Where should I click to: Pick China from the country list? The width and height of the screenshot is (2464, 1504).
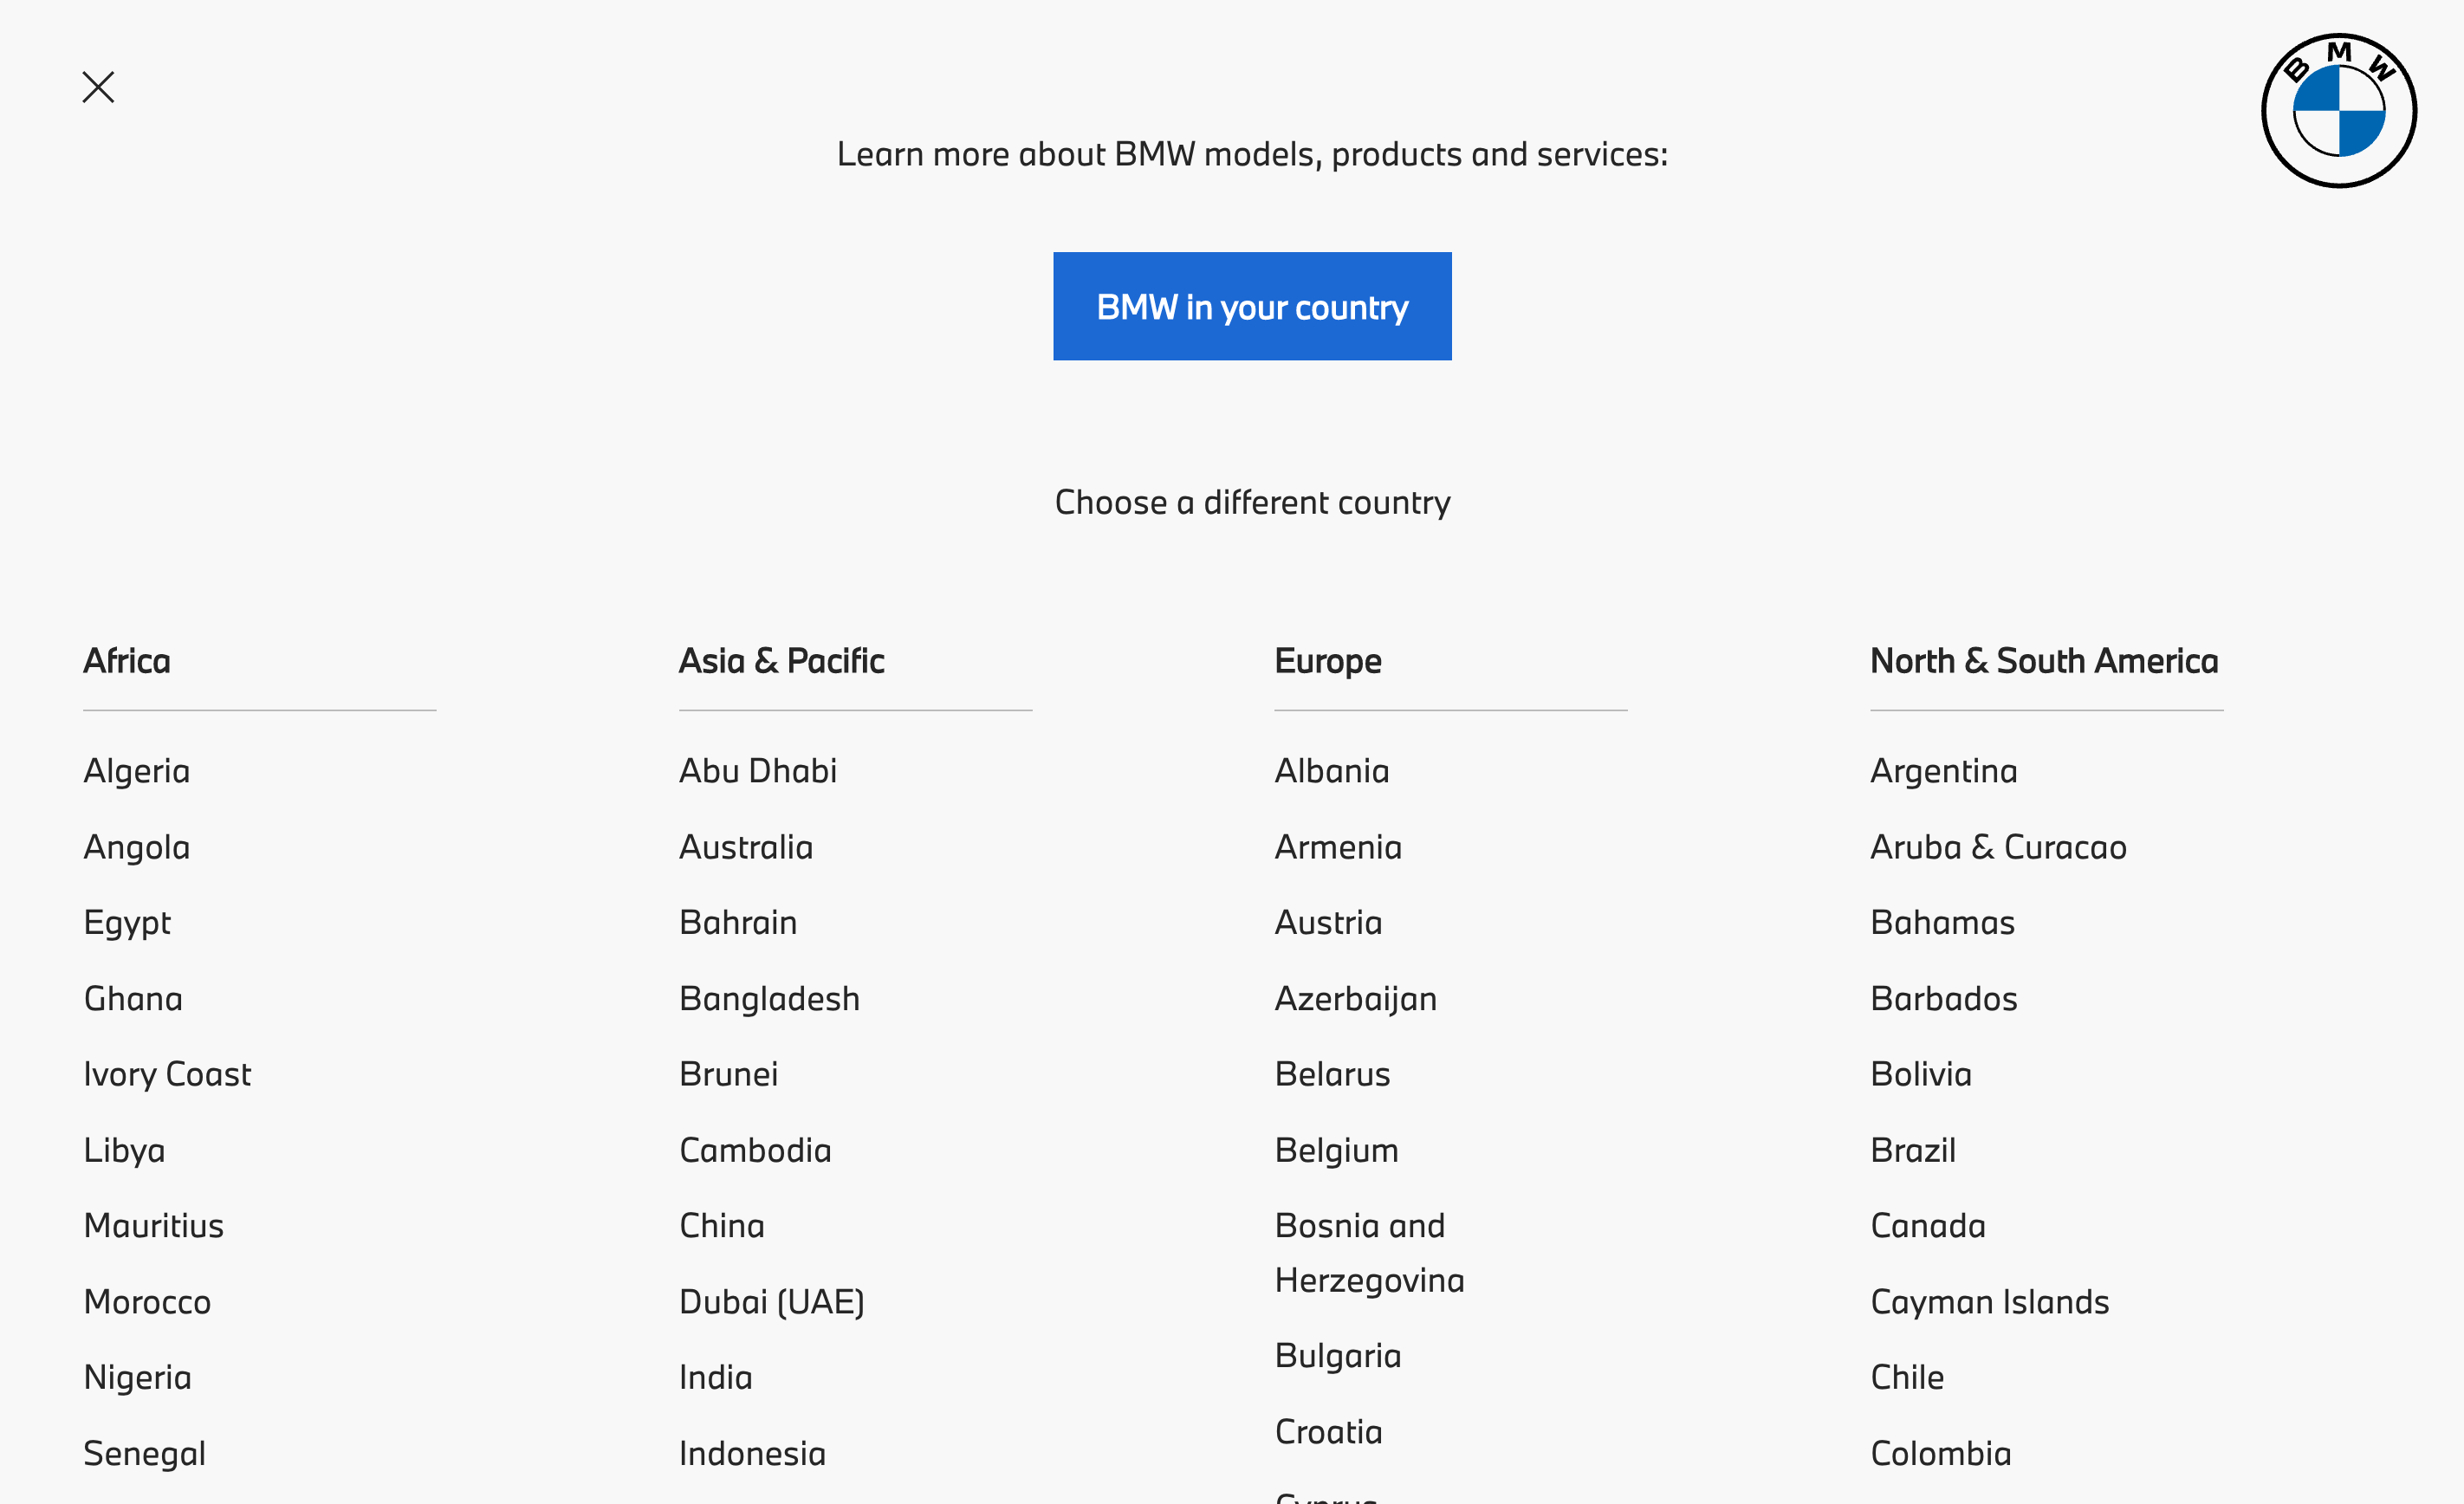[722, 1226]
